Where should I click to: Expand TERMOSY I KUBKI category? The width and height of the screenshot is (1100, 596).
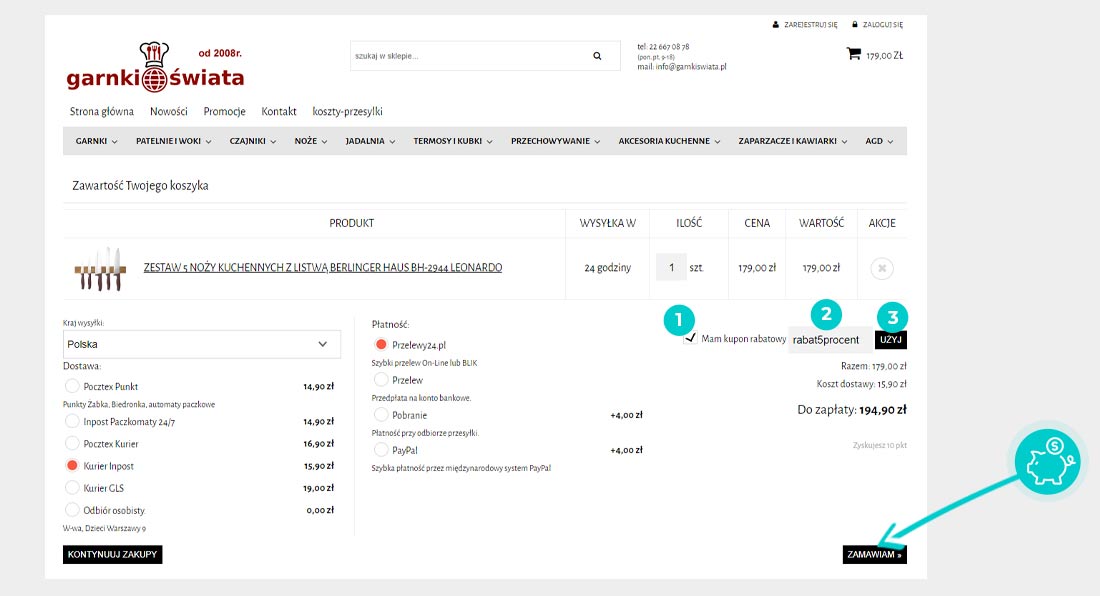tap(452, 141)
